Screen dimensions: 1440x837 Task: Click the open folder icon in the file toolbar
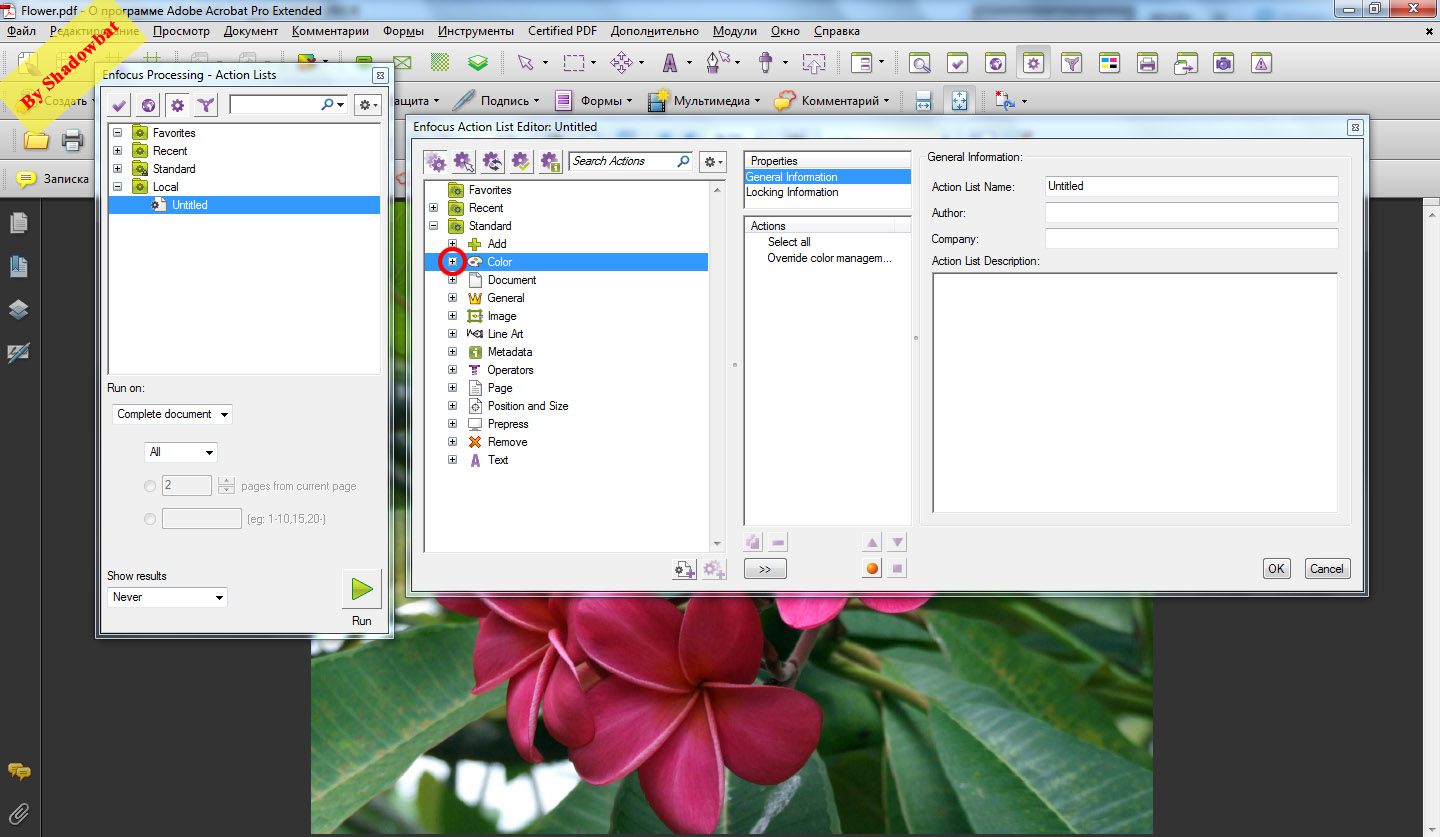click(x=37, y=140)
